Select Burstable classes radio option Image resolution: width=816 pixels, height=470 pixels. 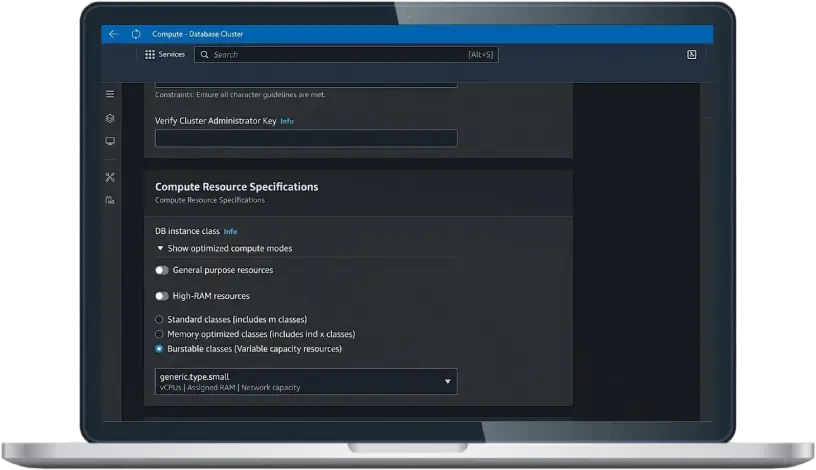tap(159, 349)
